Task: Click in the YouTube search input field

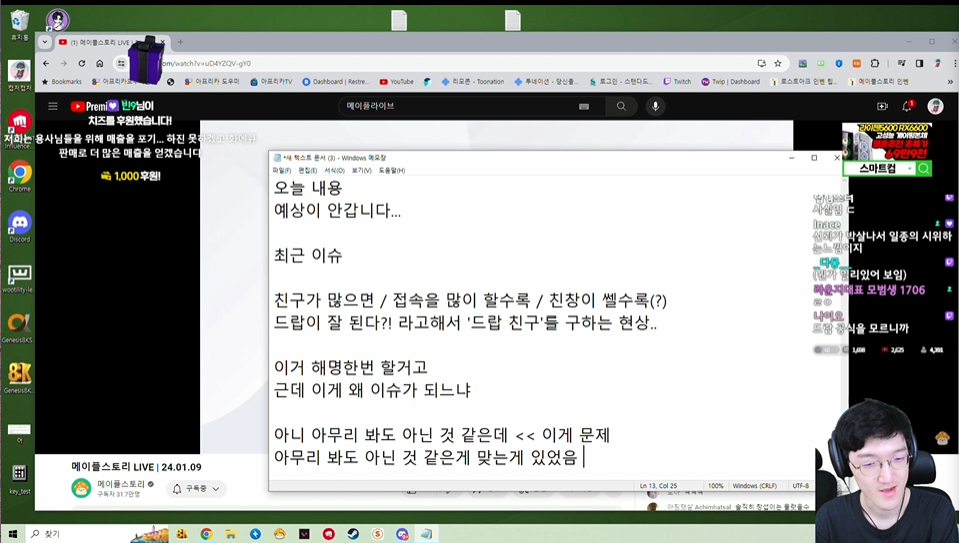Action: [x=460, y=106]
